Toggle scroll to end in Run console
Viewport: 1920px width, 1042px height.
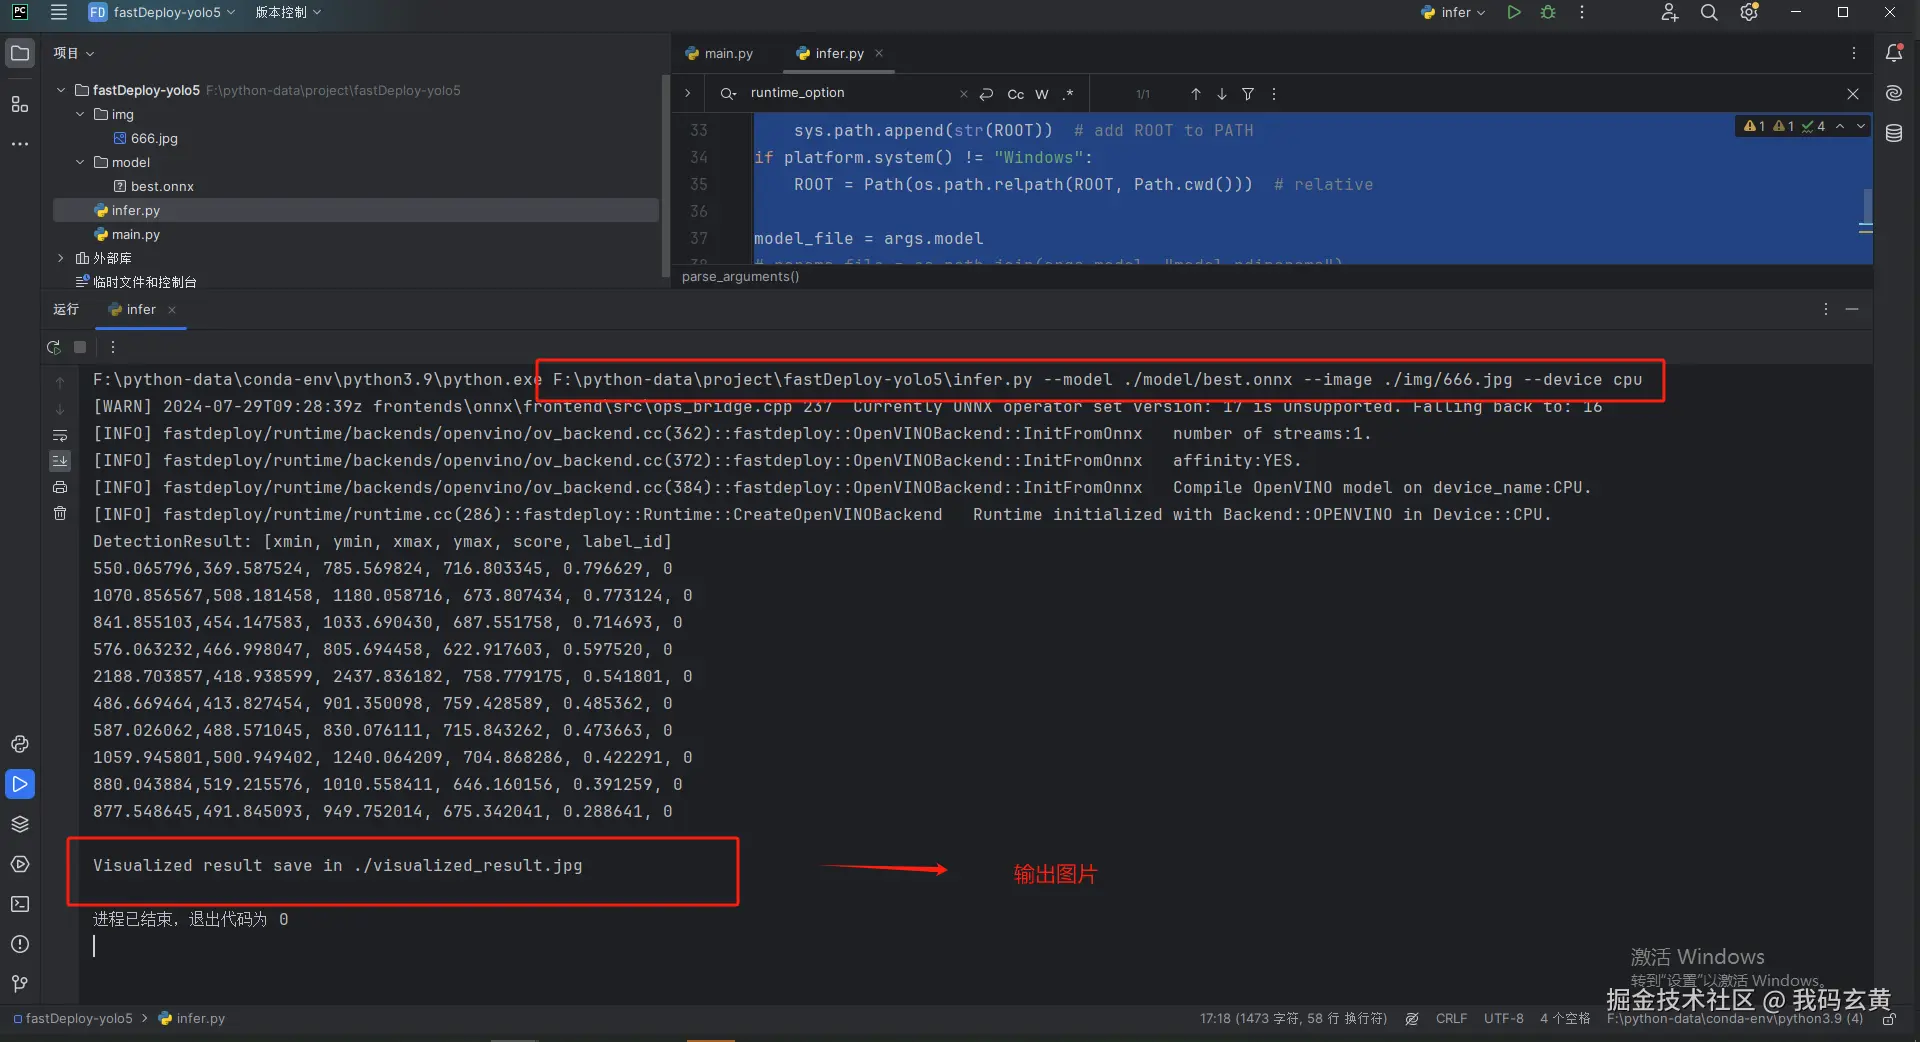pyautogui.click(x=60, y=461)
